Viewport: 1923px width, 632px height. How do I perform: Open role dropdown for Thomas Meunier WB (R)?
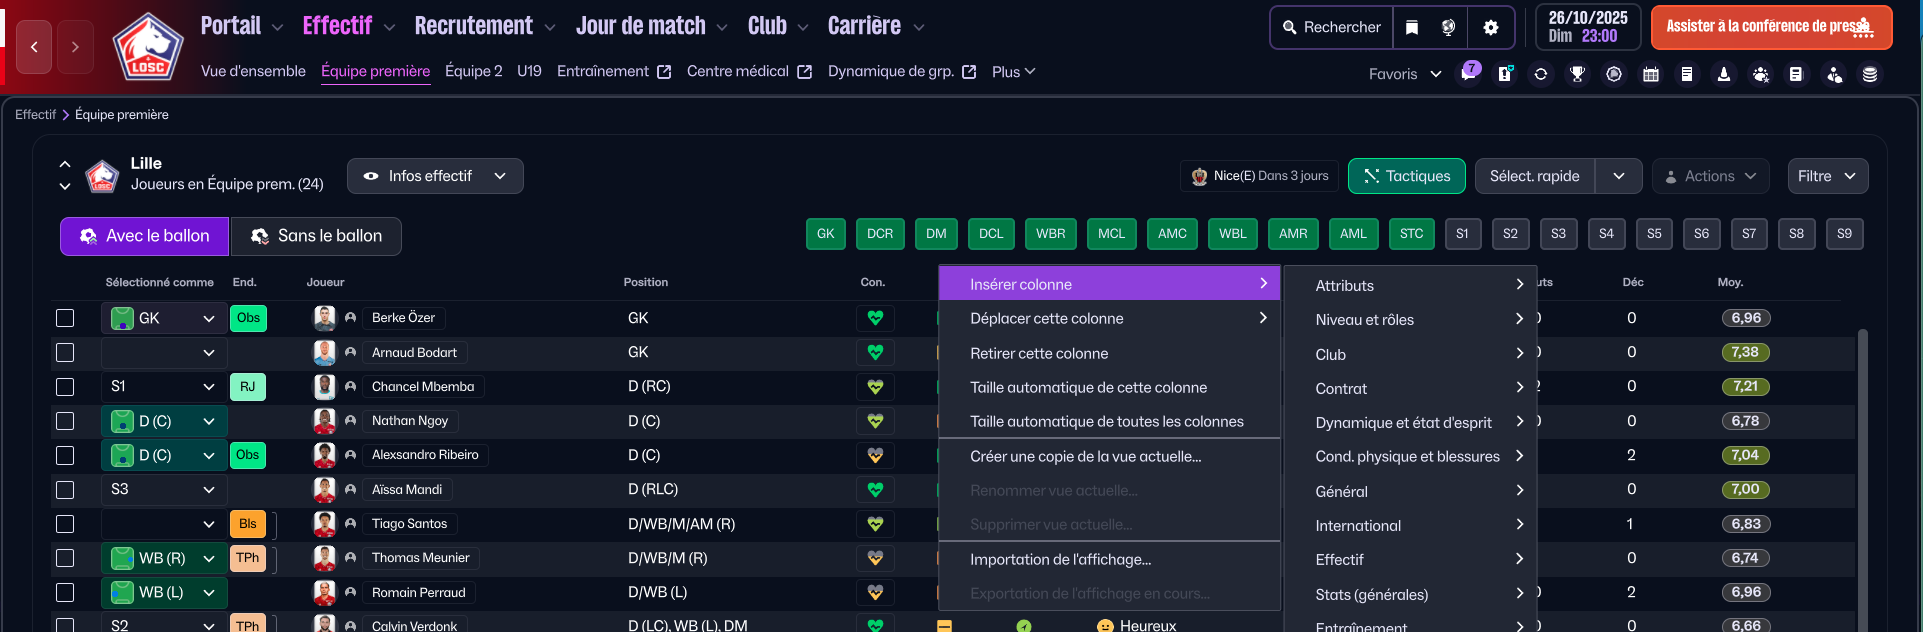coord(208,558)
